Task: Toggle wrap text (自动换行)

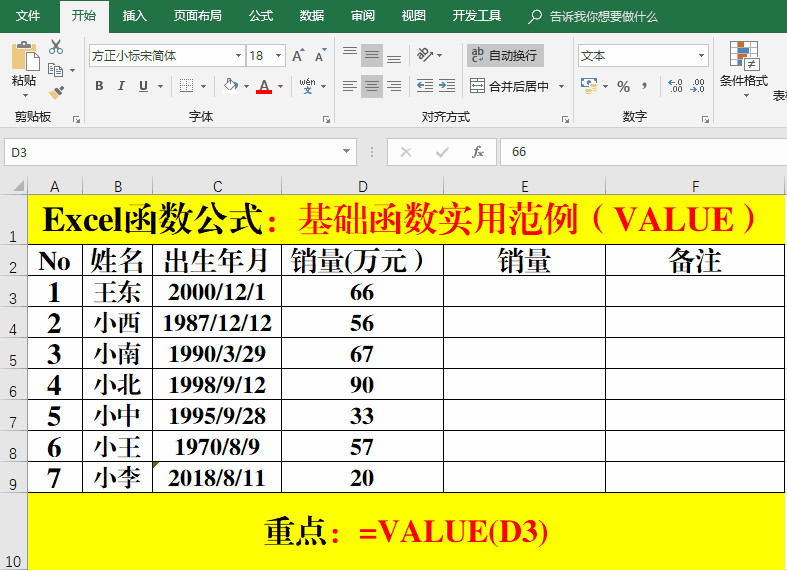Action: tap(505, 55)
